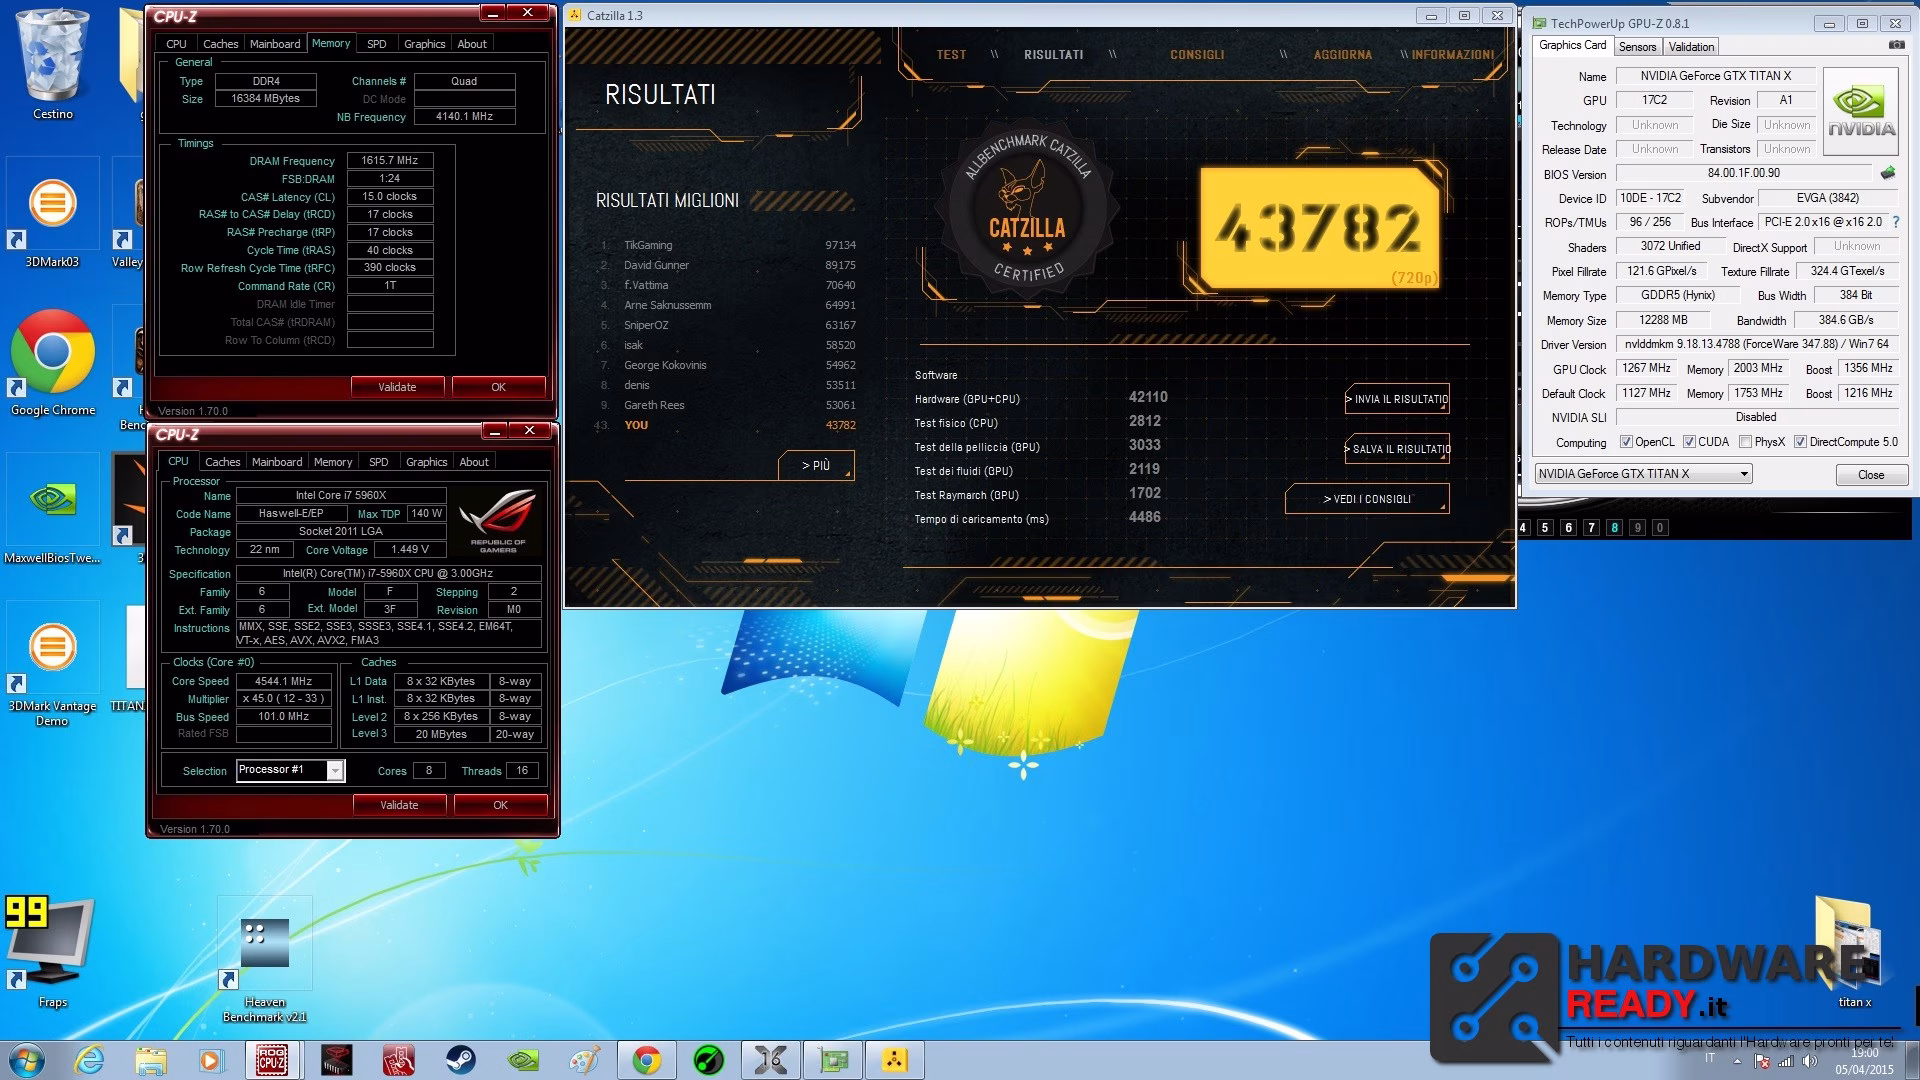Toggle the PhysX checkbox in GPU-Z
Viewport: 1920px width, 1080px height.
[1745, 442]
